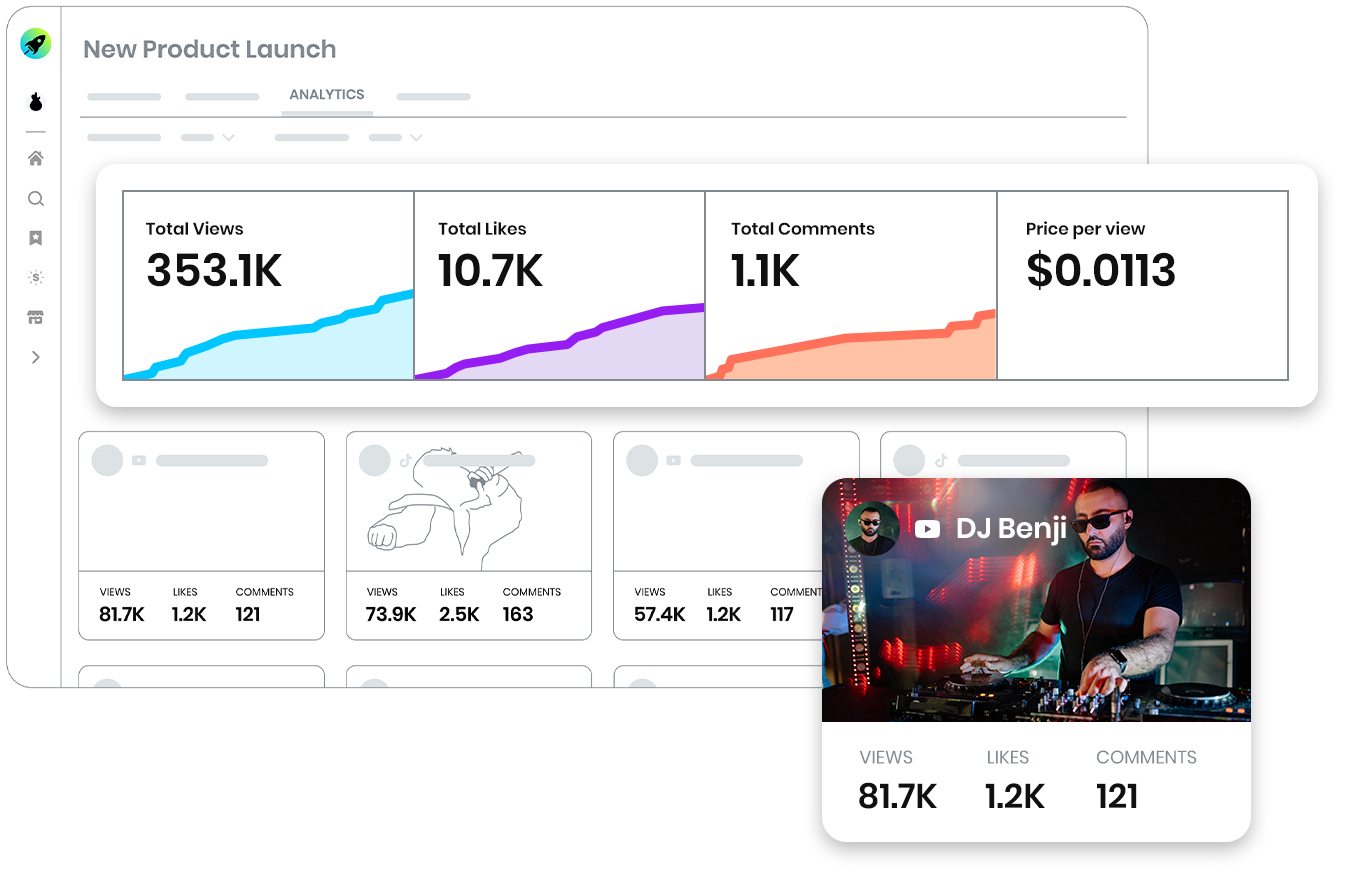The image size is (1350, 880).
Task: Click COMMENTS label in DJ Benji card
Action: click(1146, 757)
